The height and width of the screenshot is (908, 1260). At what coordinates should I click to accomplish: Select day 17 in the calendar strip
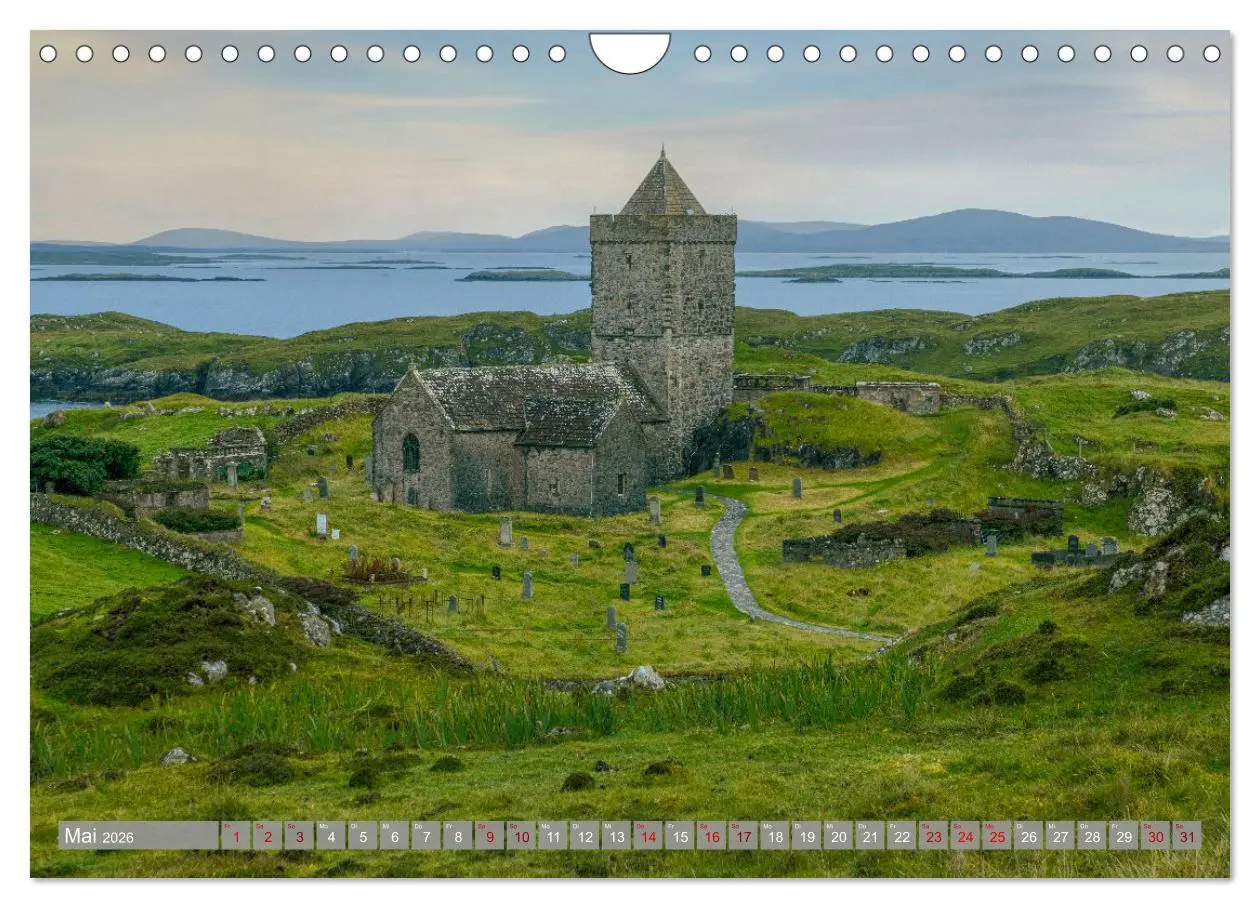pos(743,836)
